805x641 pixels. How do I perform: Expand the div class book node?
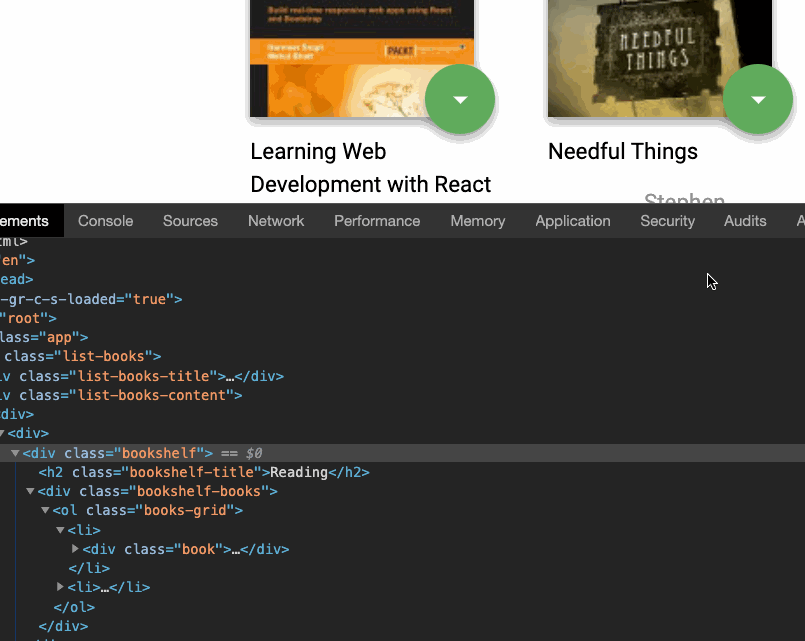pos(75,549)
